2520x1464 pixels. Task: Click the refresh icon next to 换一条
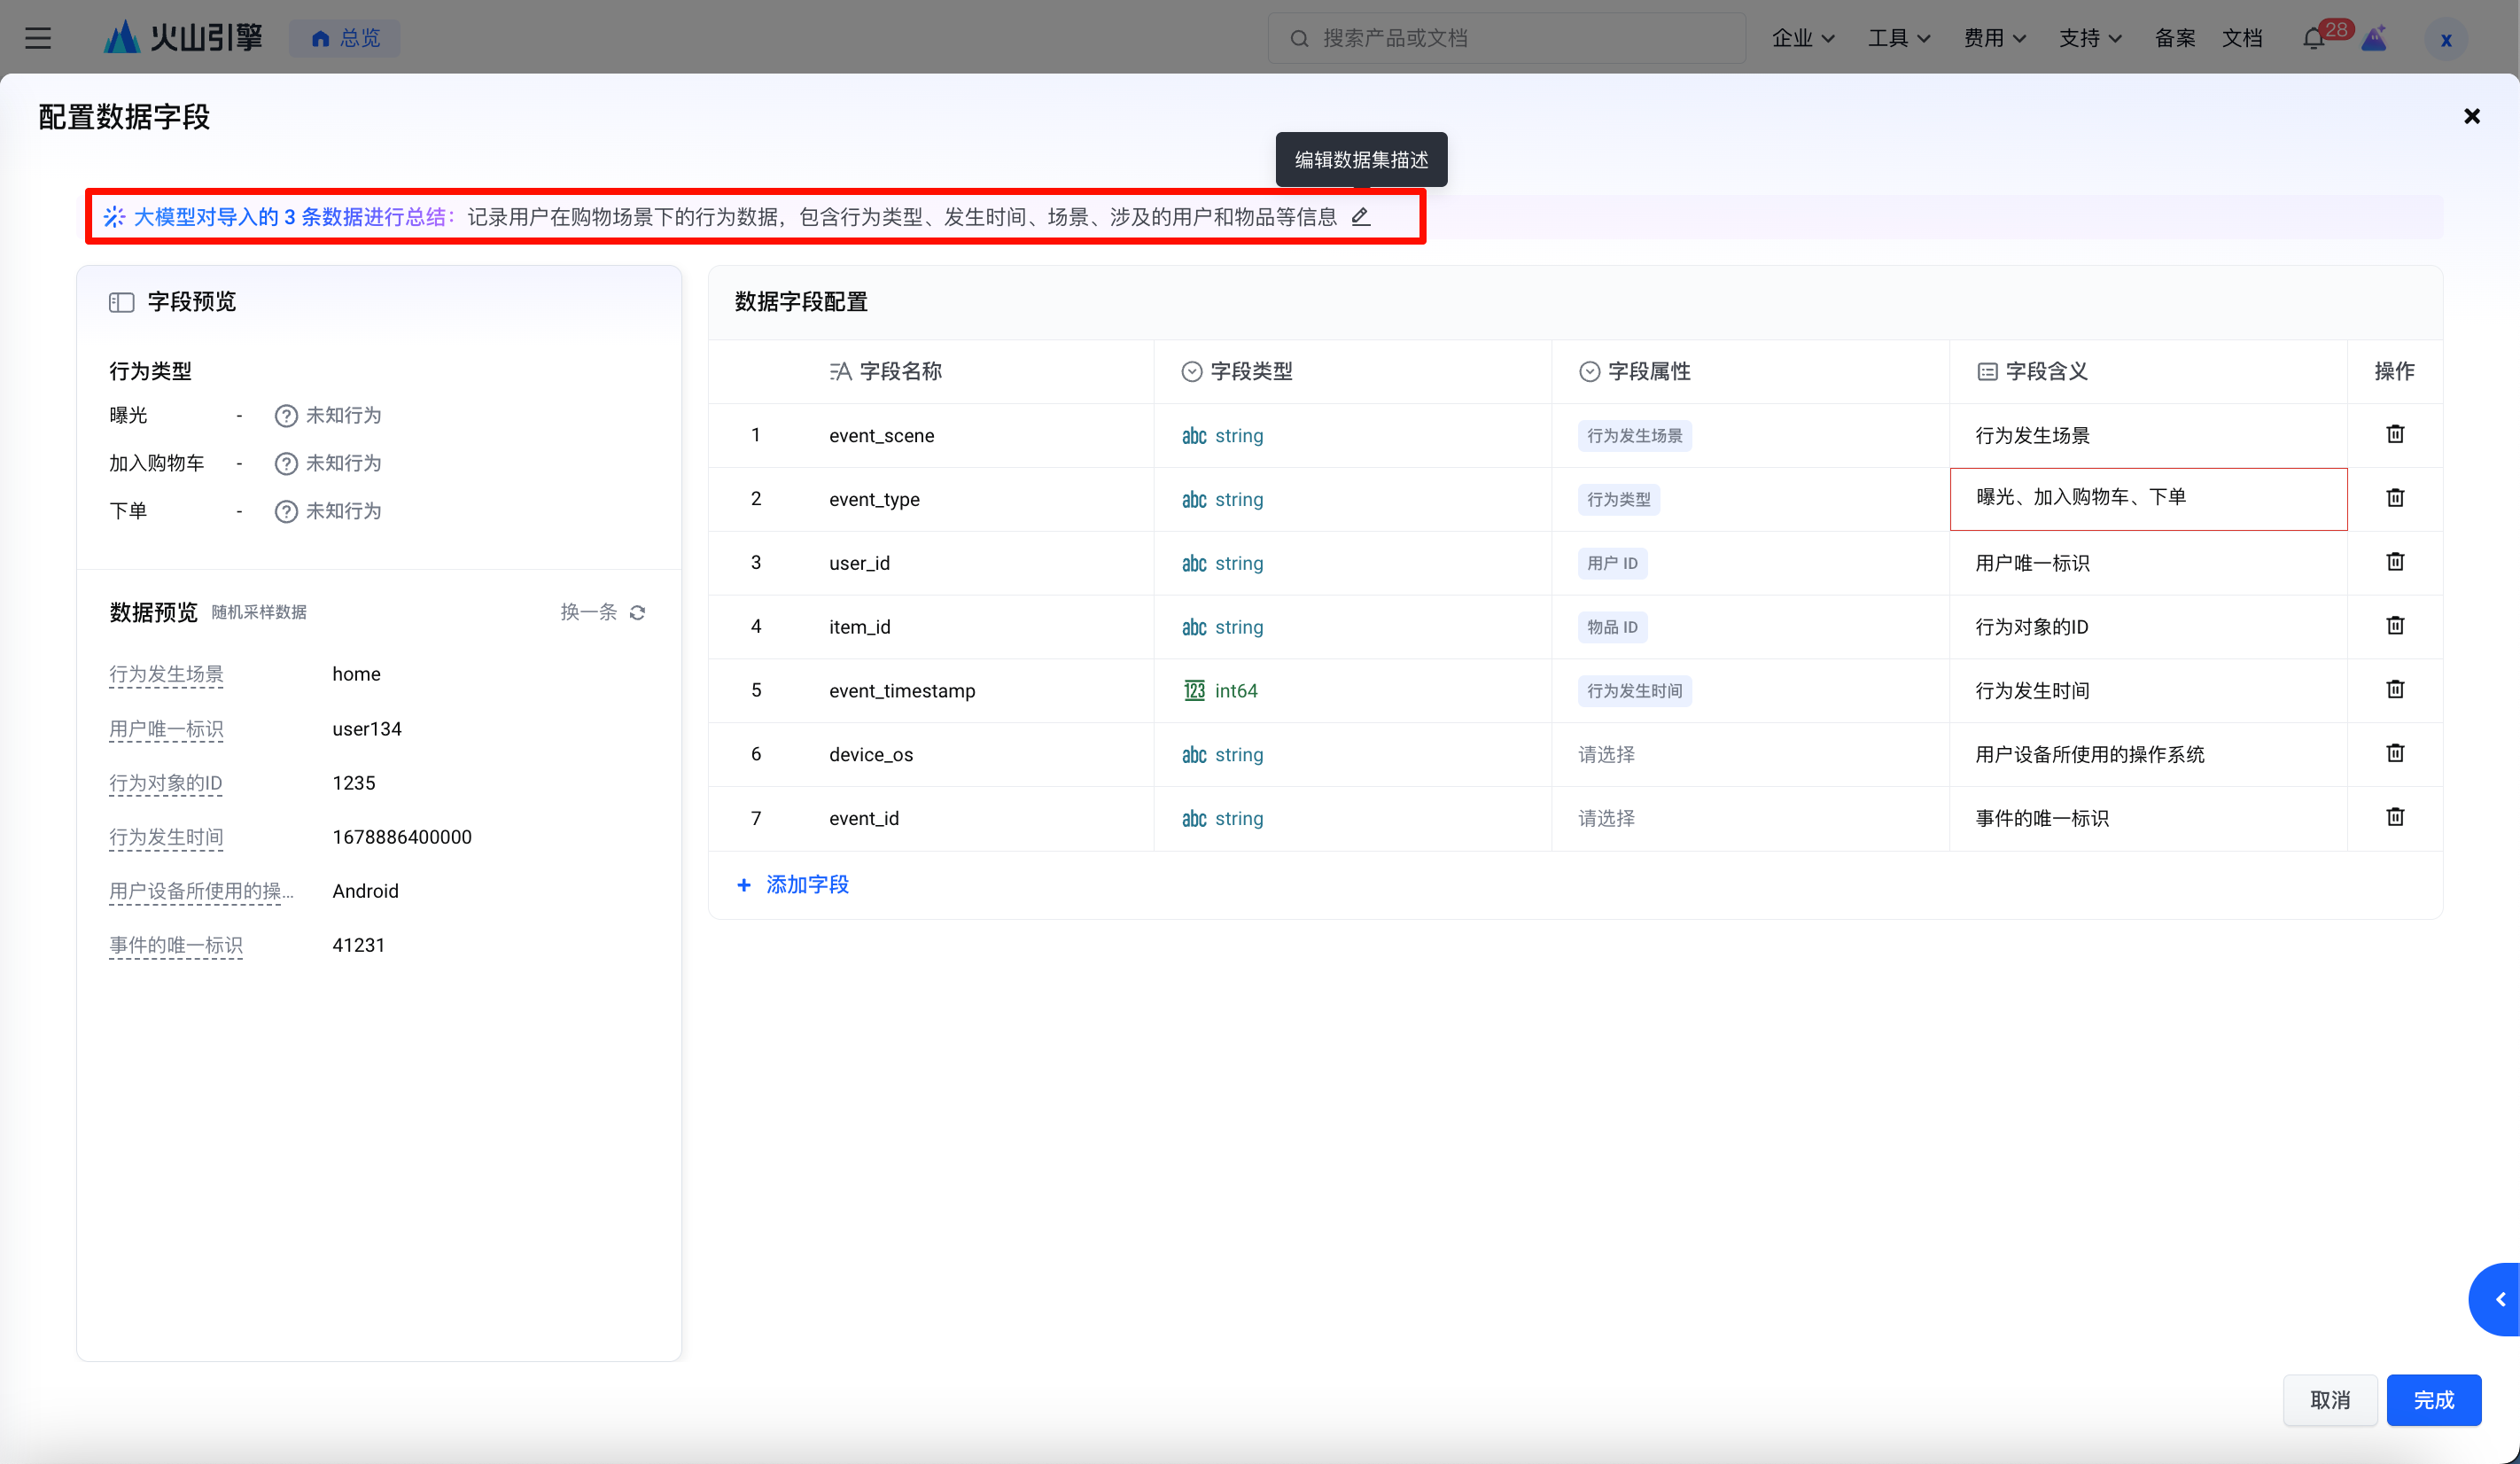click(638, 612)
